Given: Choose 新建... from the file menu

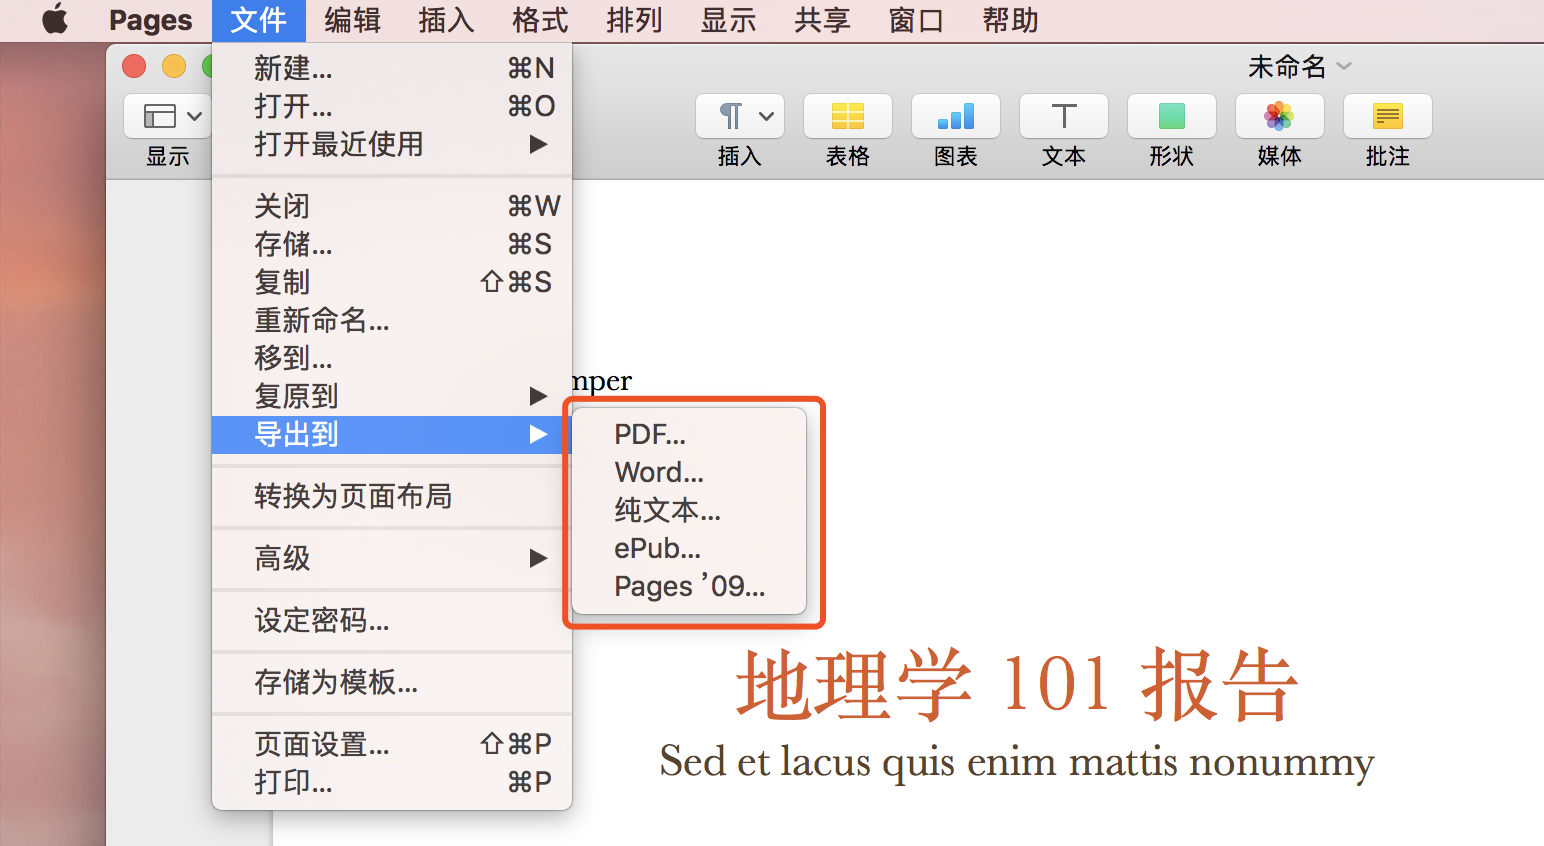Looking at the screenshot, I should pyautogui.click(x=392, y=68).
